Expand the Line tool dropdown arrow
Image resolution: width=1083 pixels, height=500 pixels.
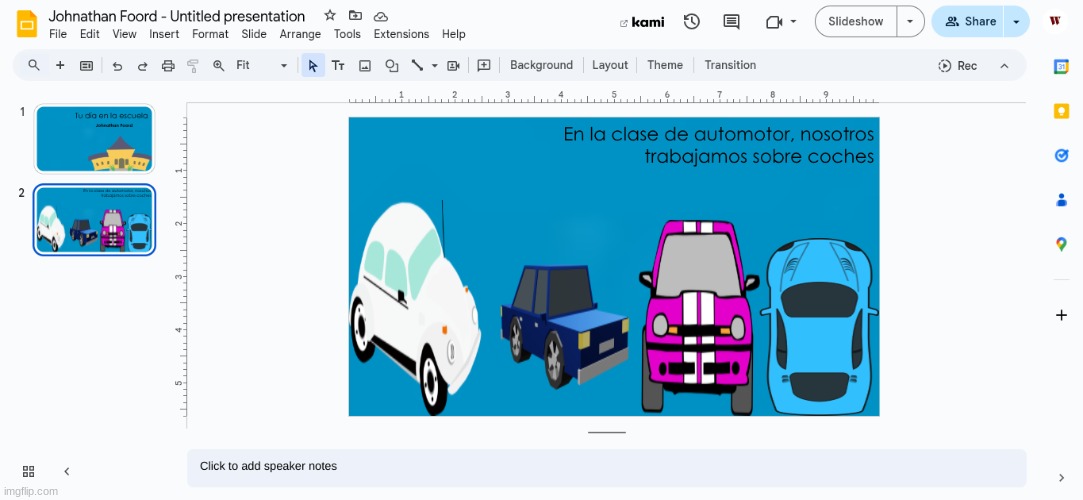coord(434,66)
